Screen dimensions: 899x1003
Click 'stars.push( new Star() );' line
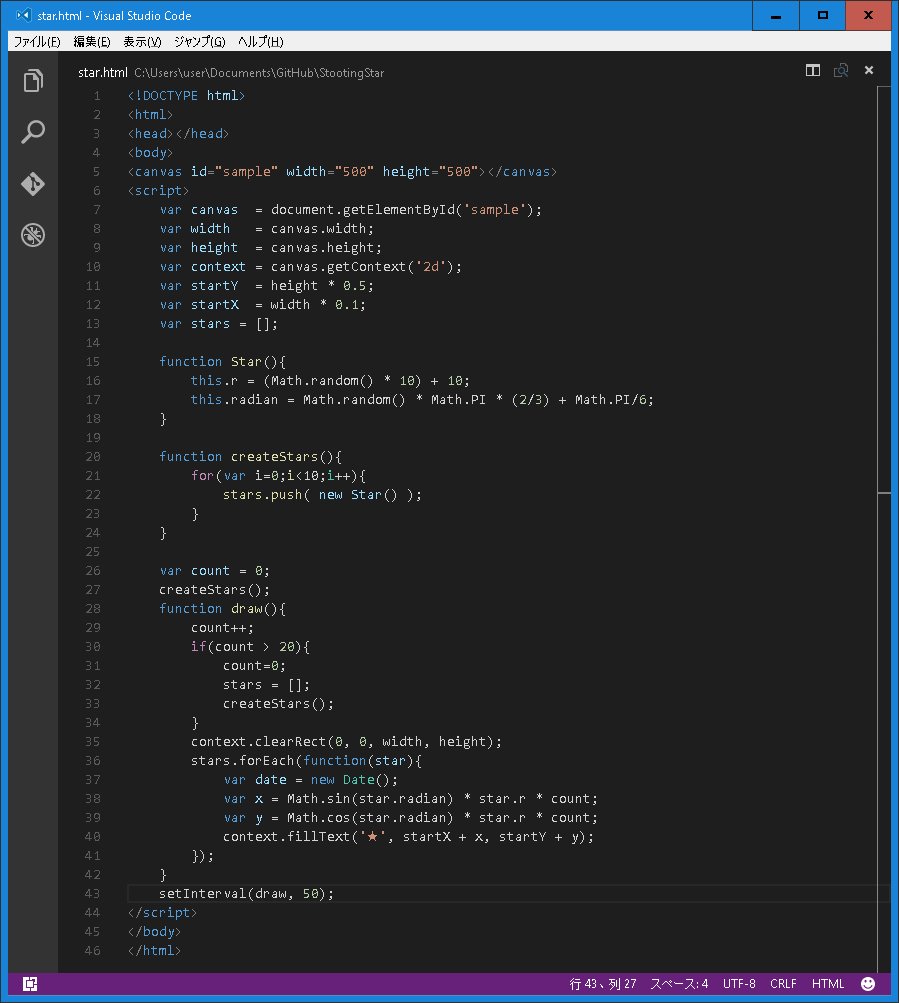[322, 494]
